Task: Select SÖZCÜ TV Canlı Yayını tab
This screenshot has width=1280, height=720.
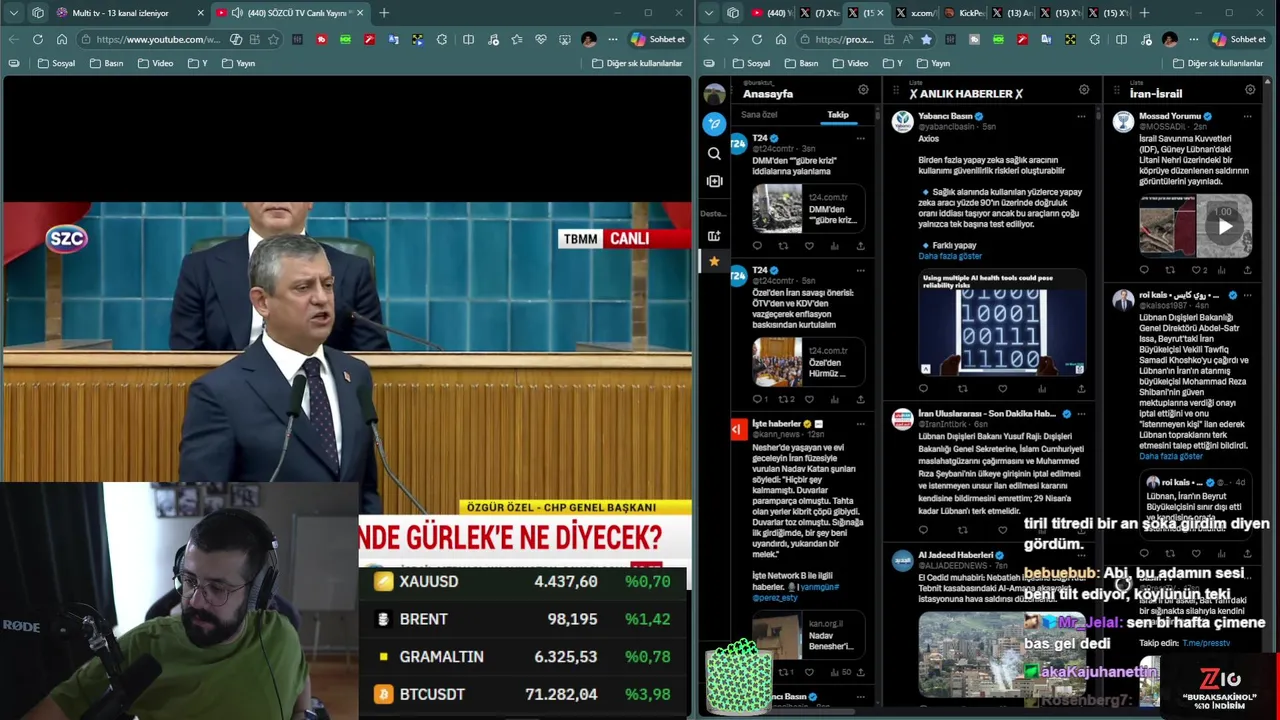Action: tap(289, 13)
